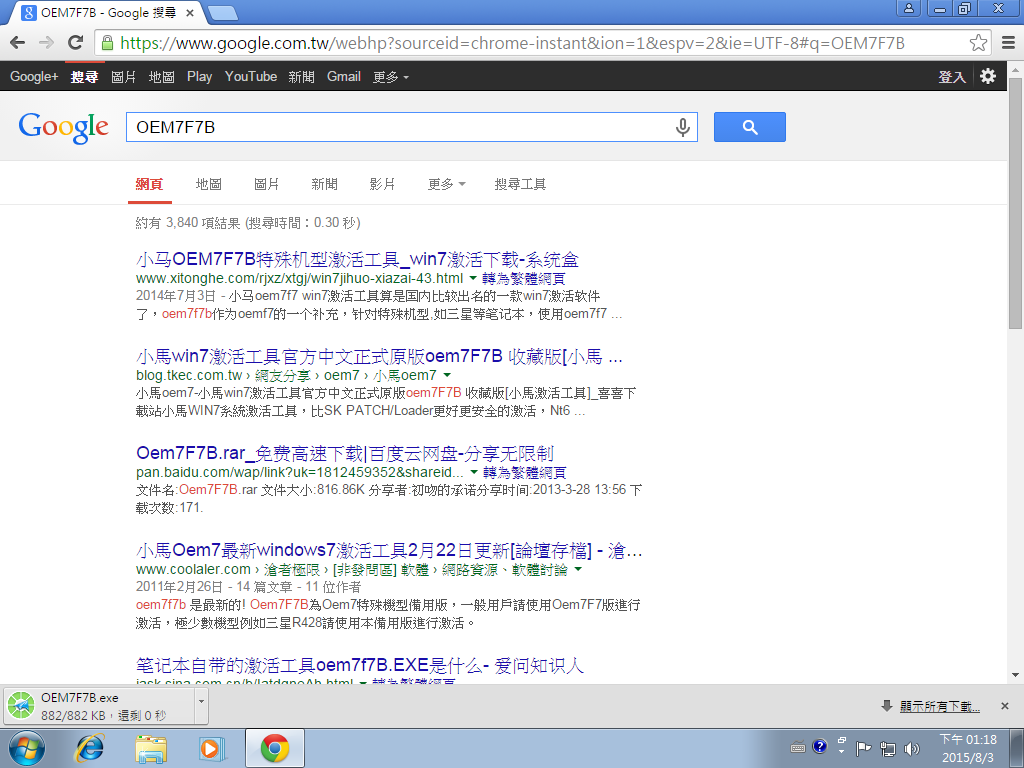Viewport: 1024px width, 768px height.
Task: Bookmark this page with the star icon
Action: [978, 43]
